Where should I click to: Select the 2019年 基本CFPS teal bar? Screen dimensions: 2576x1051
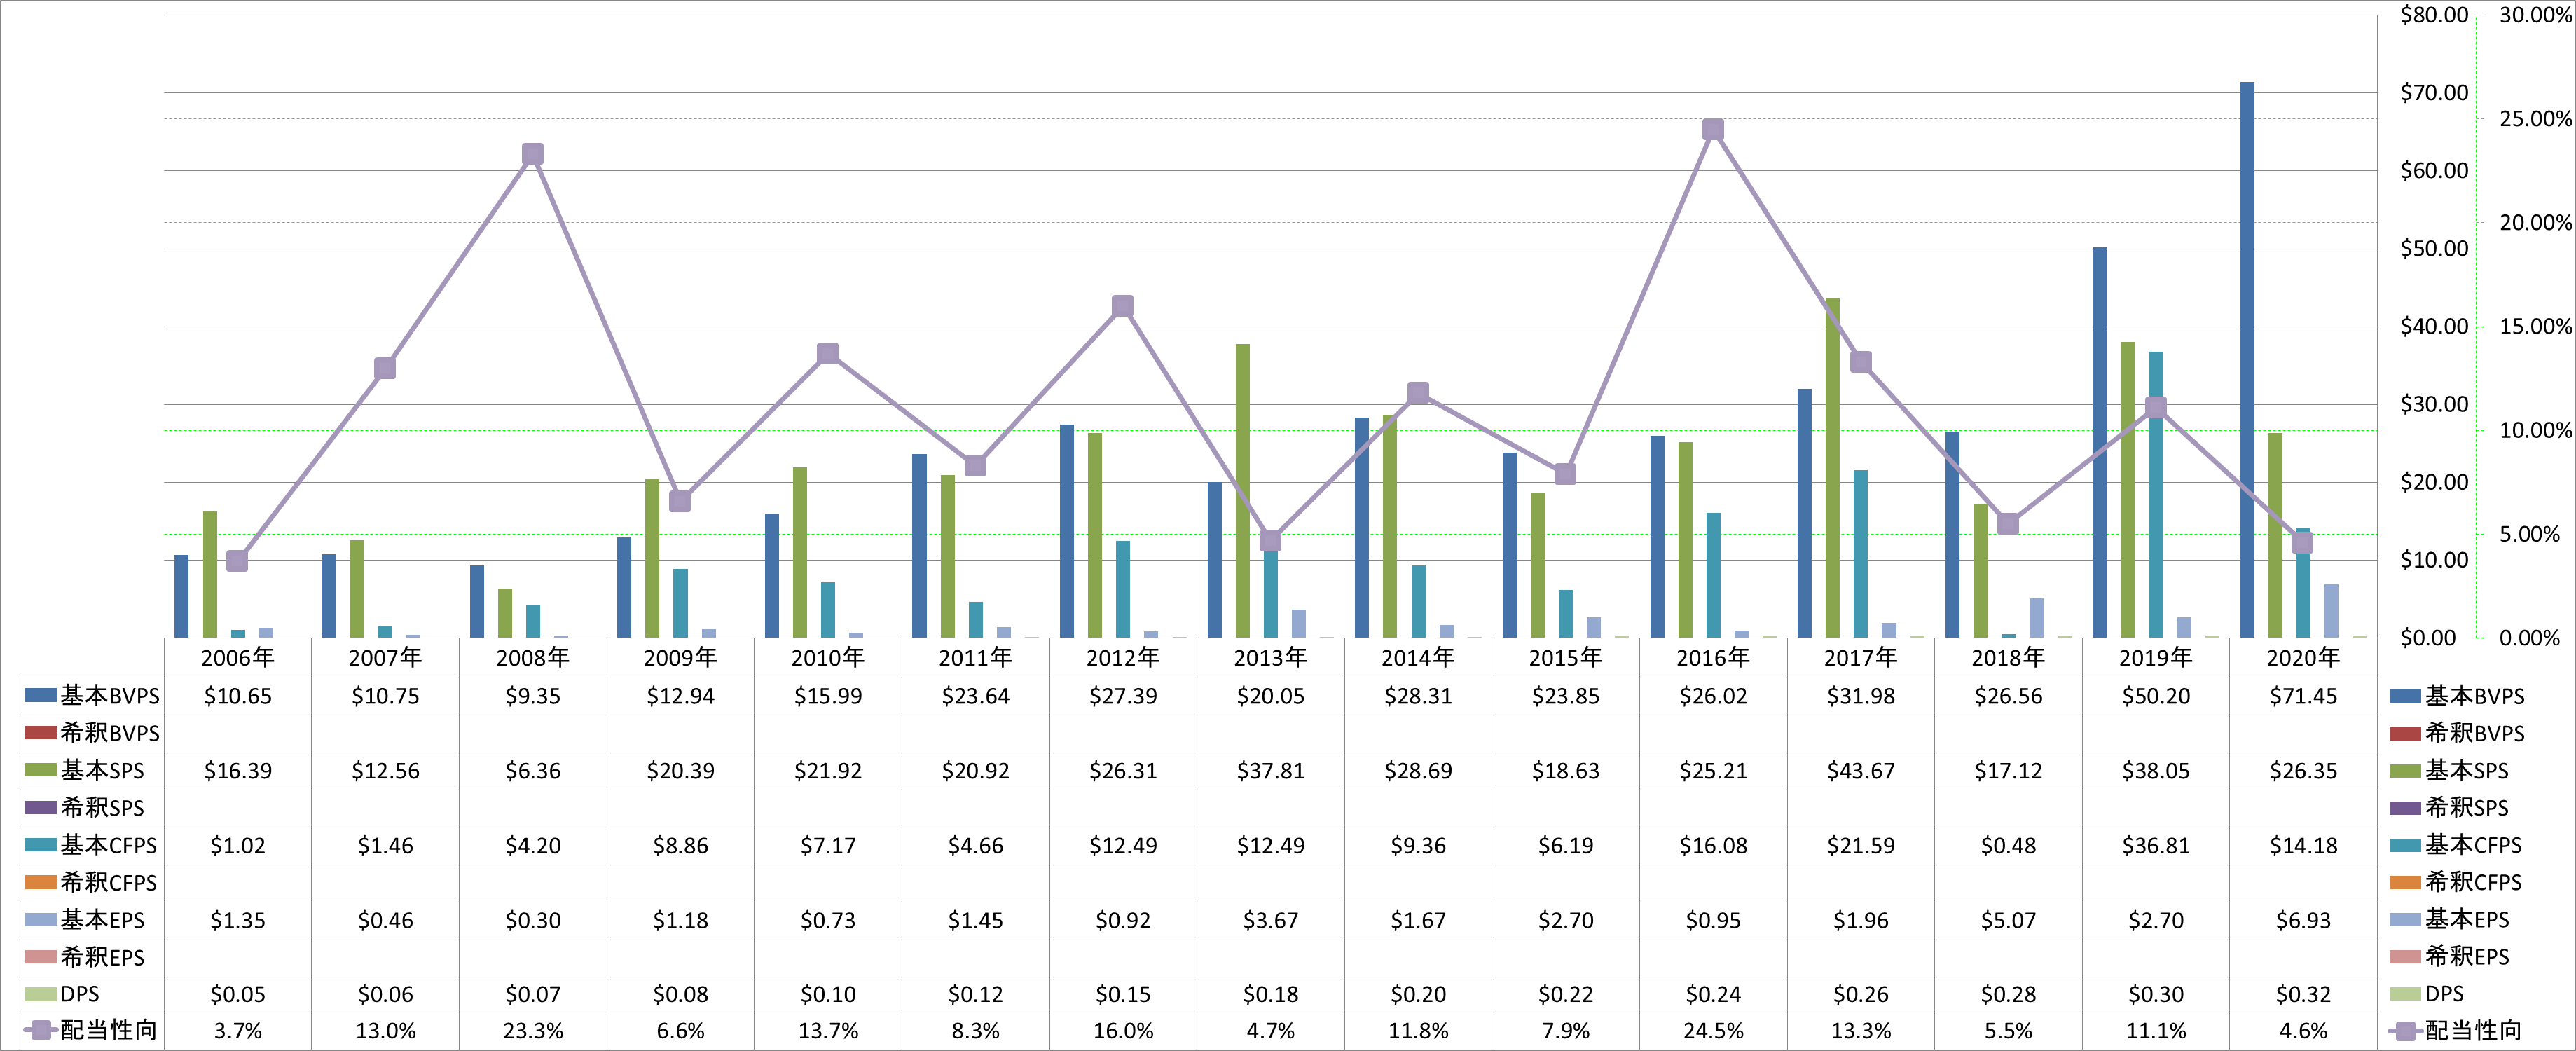pos(2156,495)
